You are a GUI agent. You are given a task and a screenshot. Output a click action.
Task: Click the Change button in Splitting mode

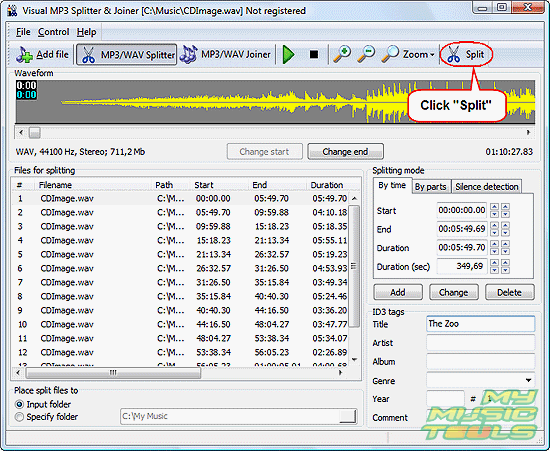tap(454, 292)
